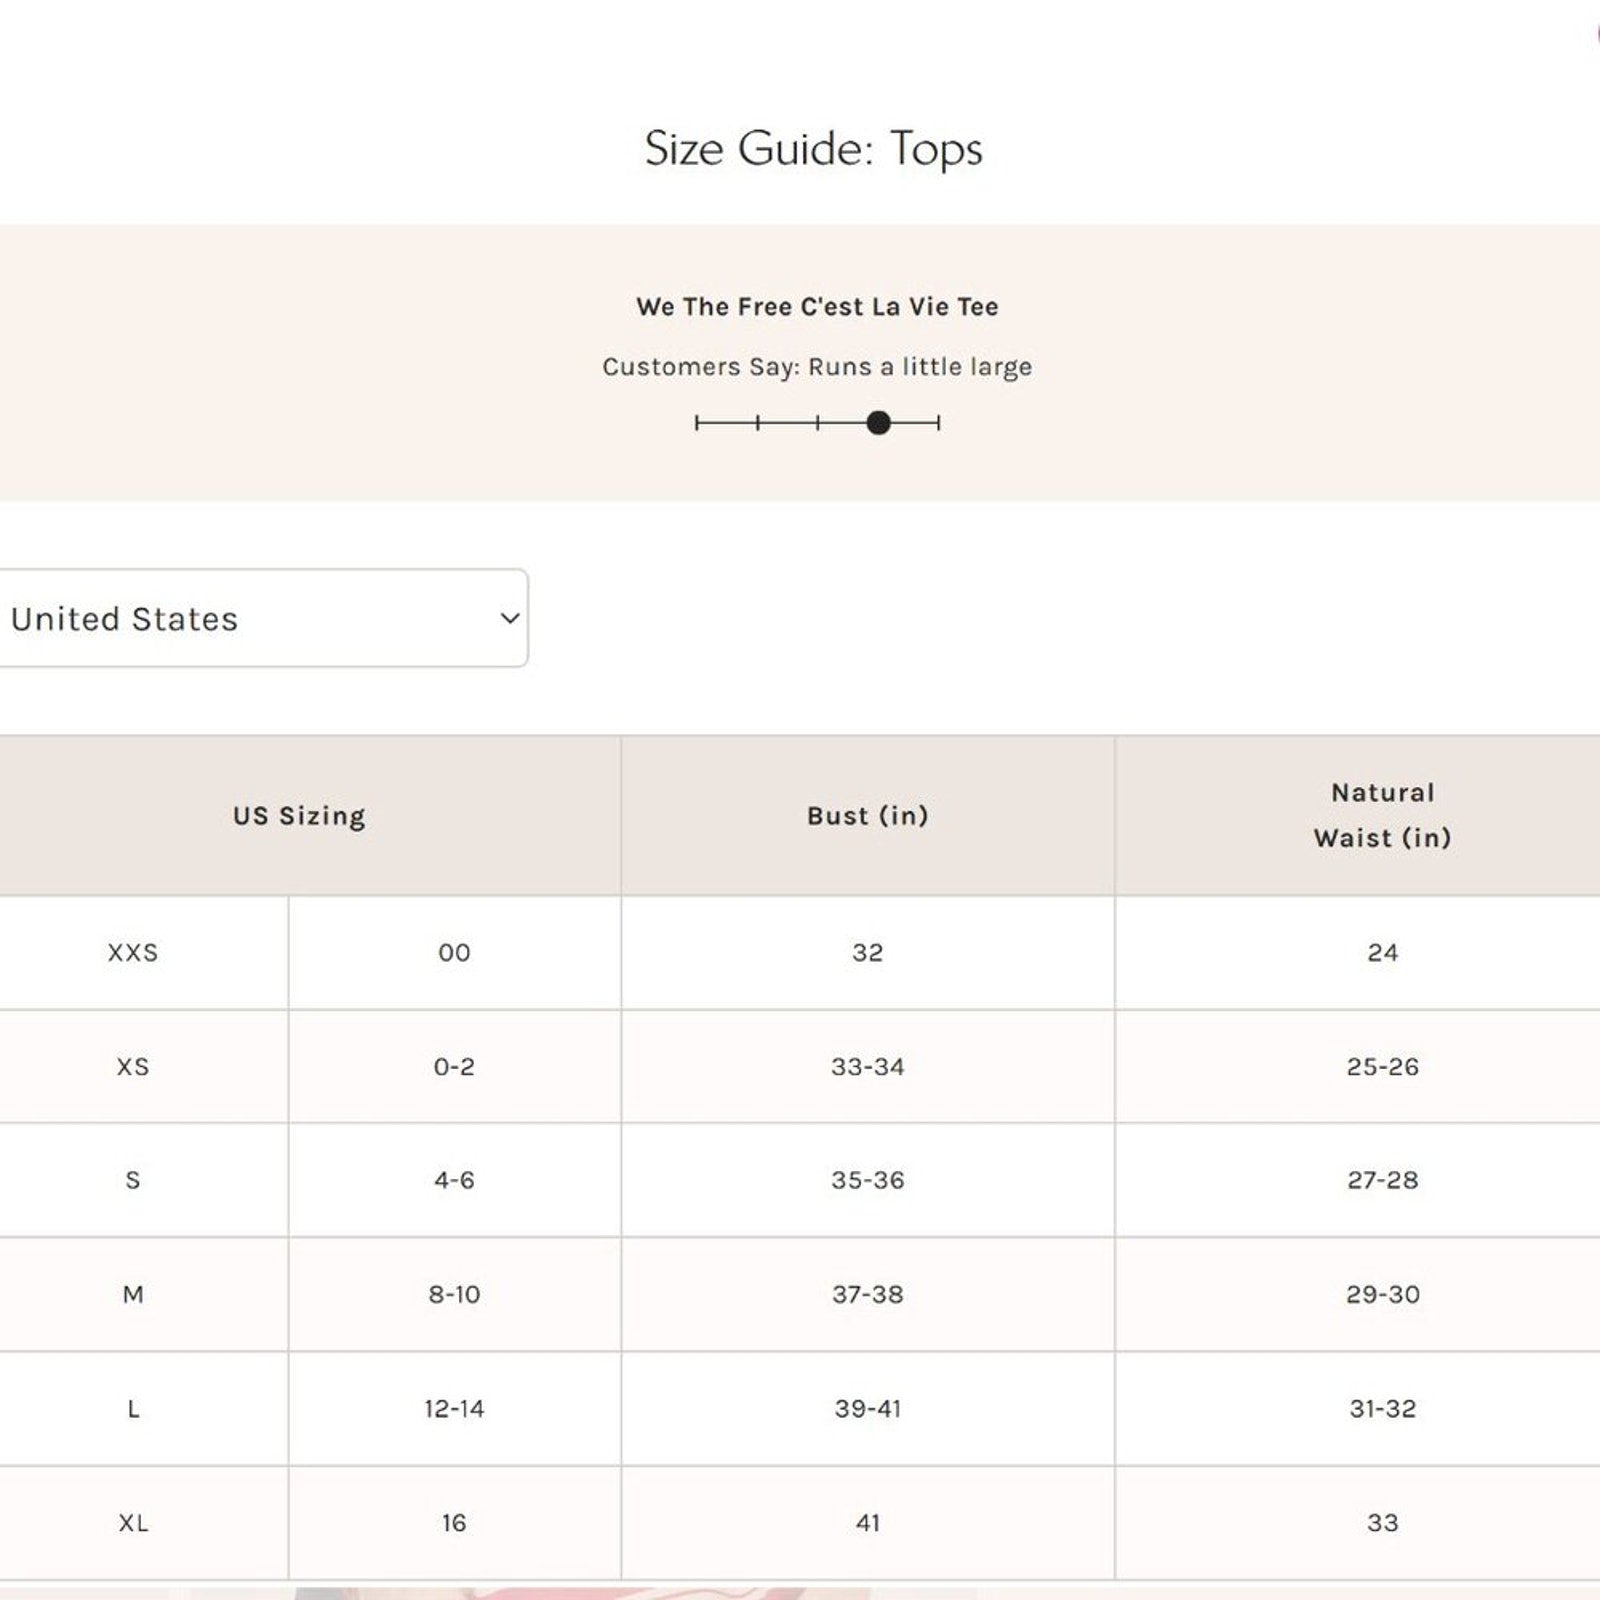Select the L size cell
The height and width of the screenshot is (1600, 1600).
[133, 1409]
